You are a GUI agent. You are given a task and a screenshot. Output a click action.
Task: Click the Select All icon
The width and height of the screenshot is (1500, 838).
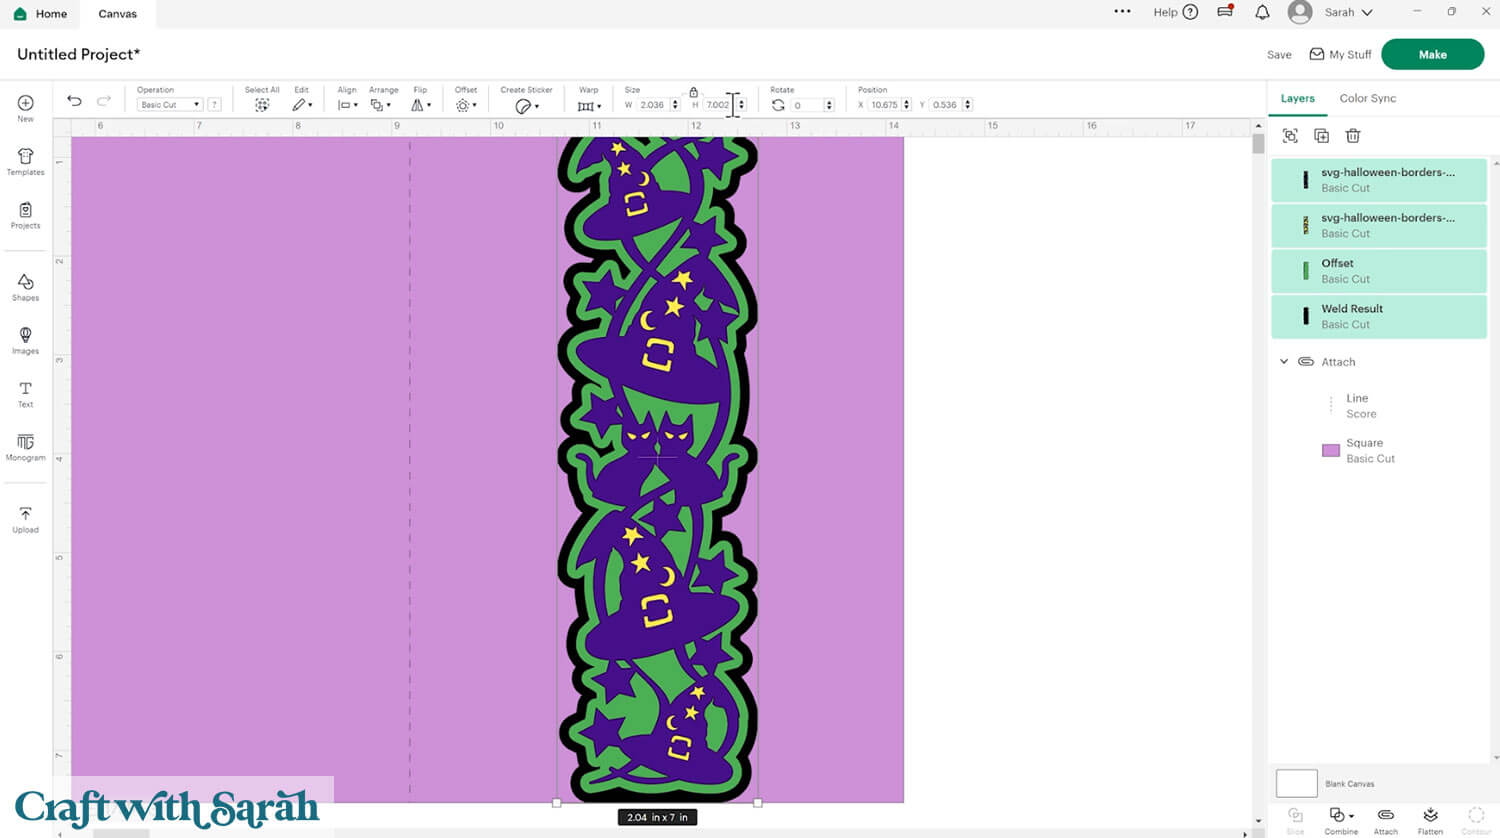tap(262, 104)
